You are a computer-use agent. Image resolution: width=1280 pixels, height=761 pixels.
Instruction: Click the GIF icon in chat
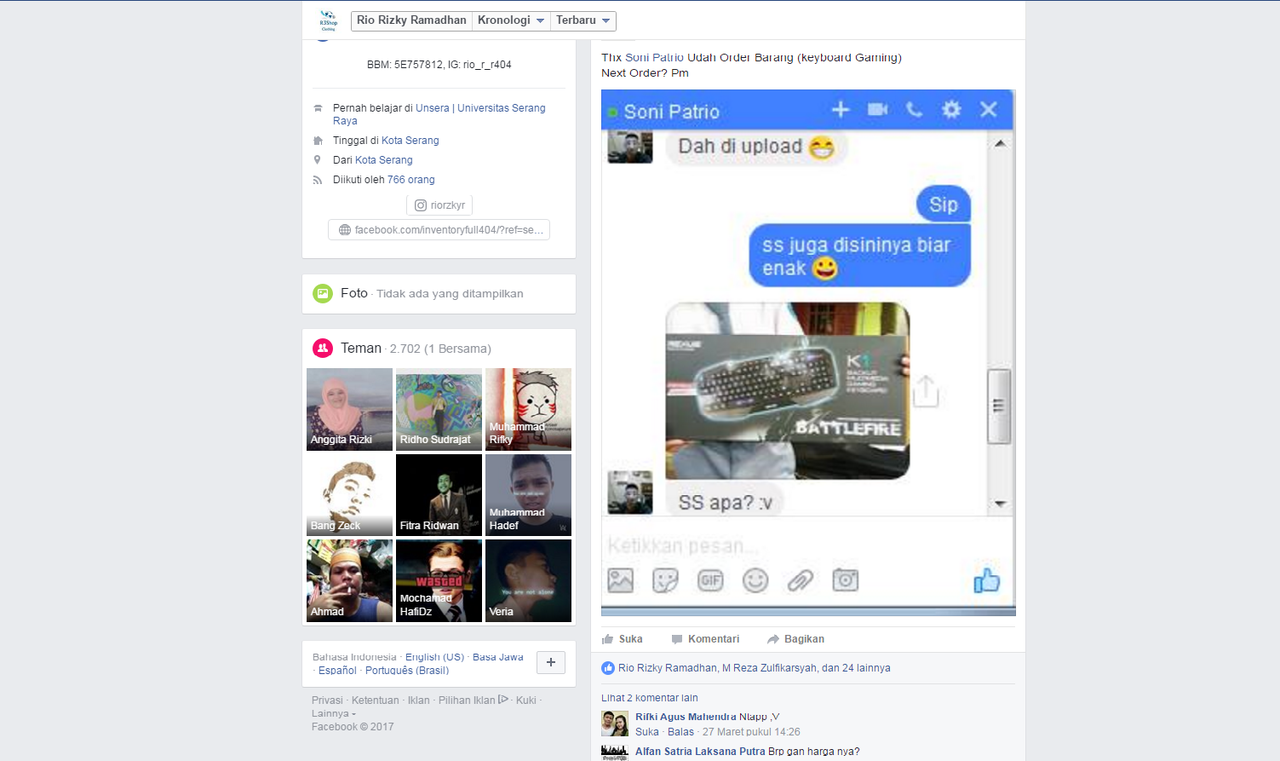[710, 580]
